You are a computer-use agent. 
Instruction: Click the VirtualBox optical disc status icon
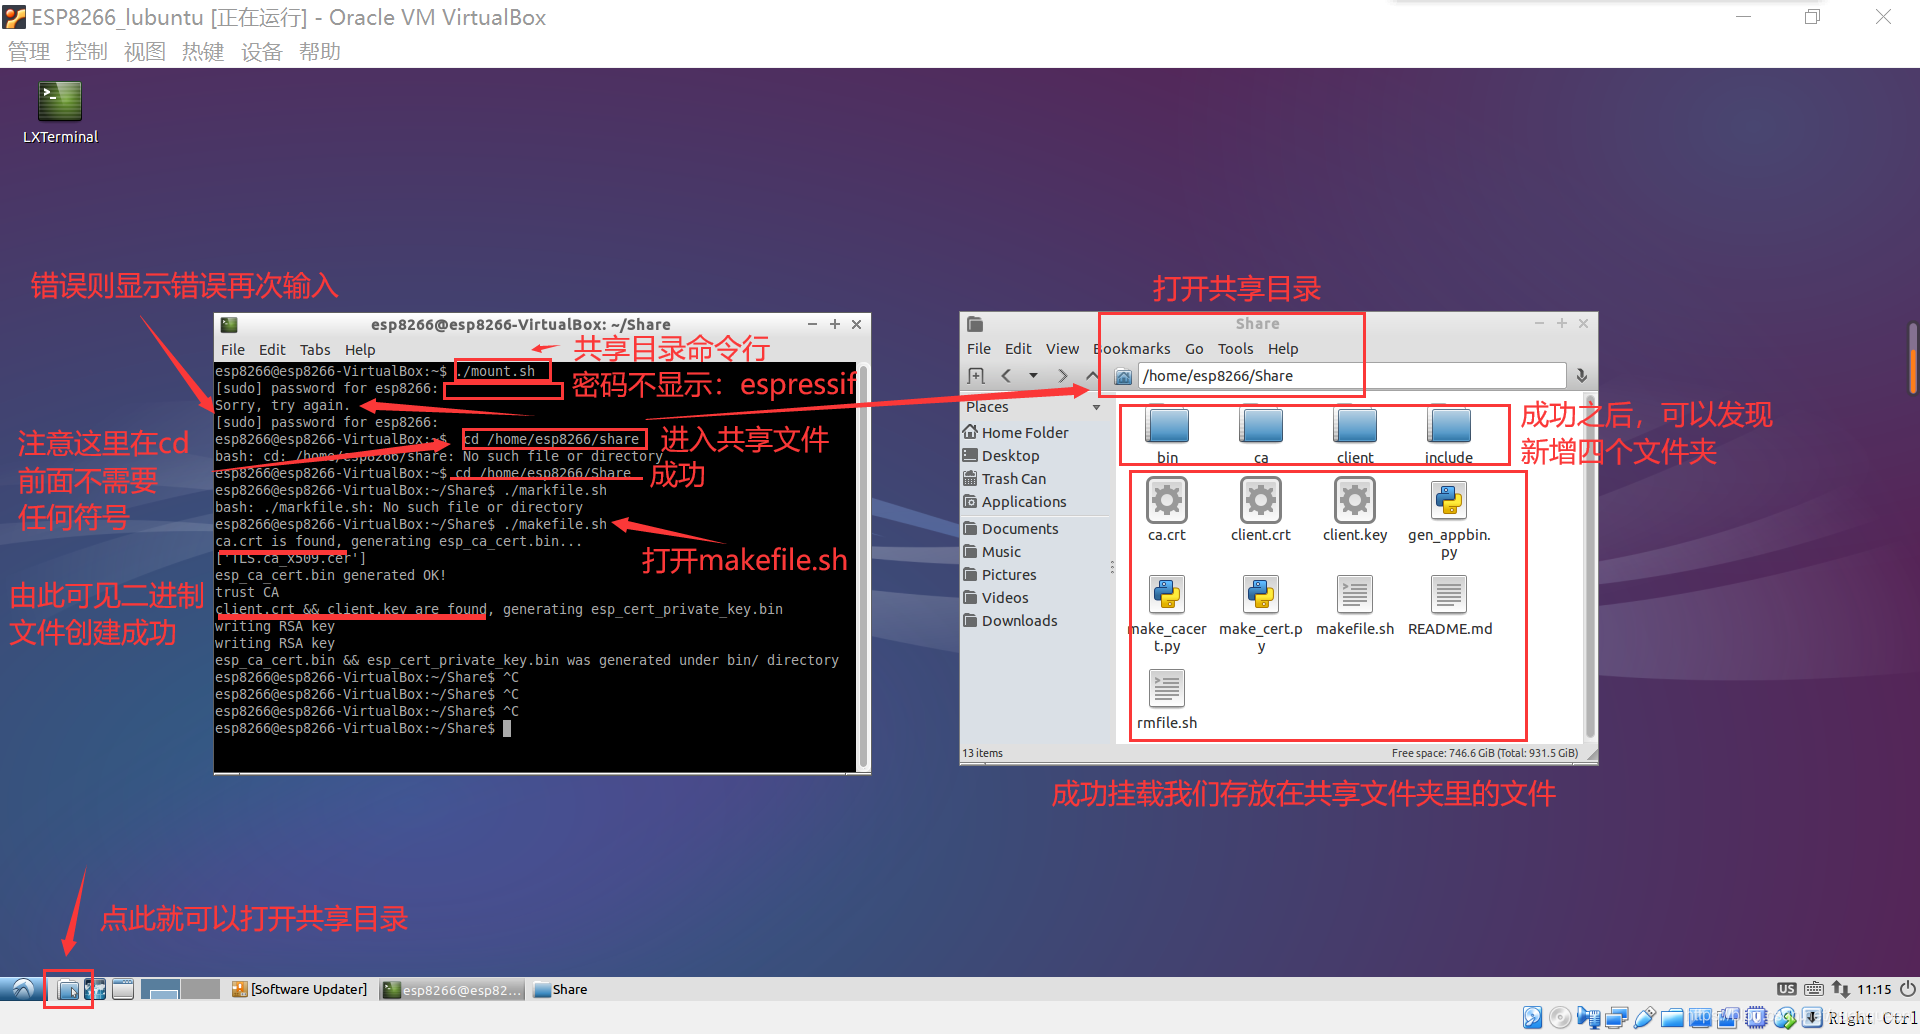click(1560, 1018)
